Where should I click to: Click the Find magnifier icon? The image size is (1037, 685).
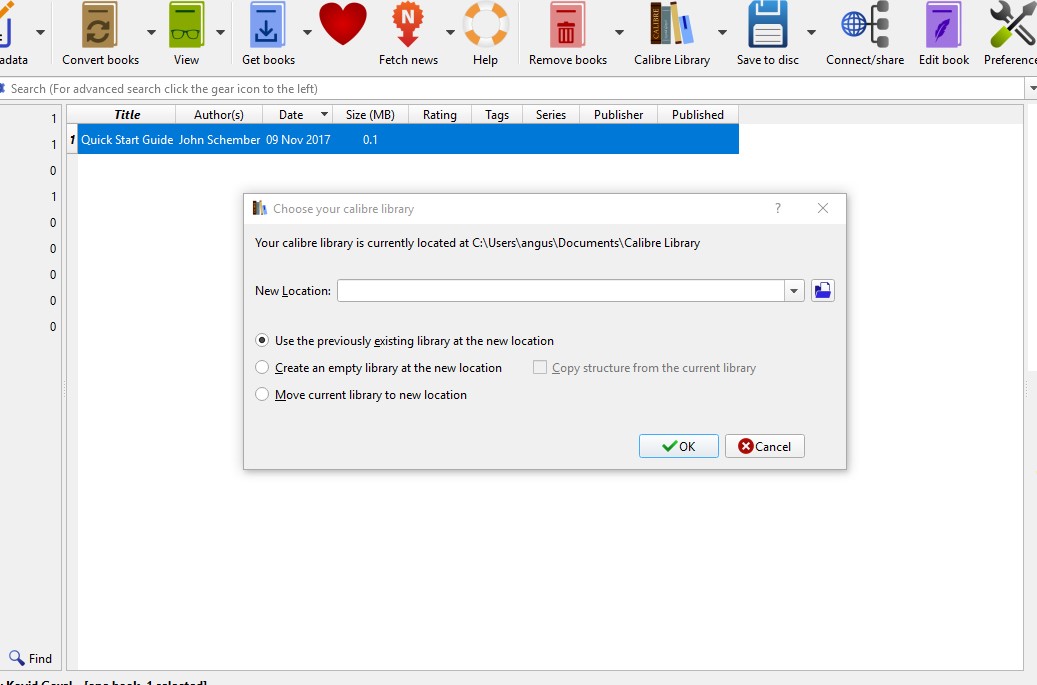[x=17, y=658]
